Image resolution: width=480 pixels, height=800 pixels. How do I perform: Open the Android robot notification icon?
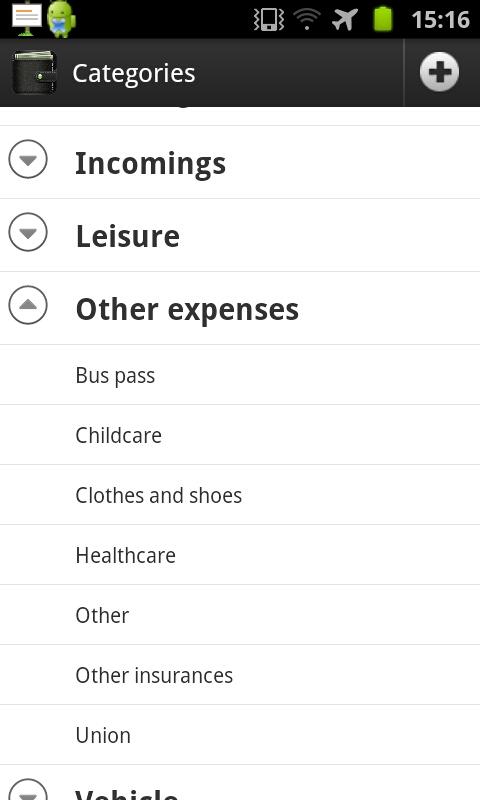coord(61,19)
